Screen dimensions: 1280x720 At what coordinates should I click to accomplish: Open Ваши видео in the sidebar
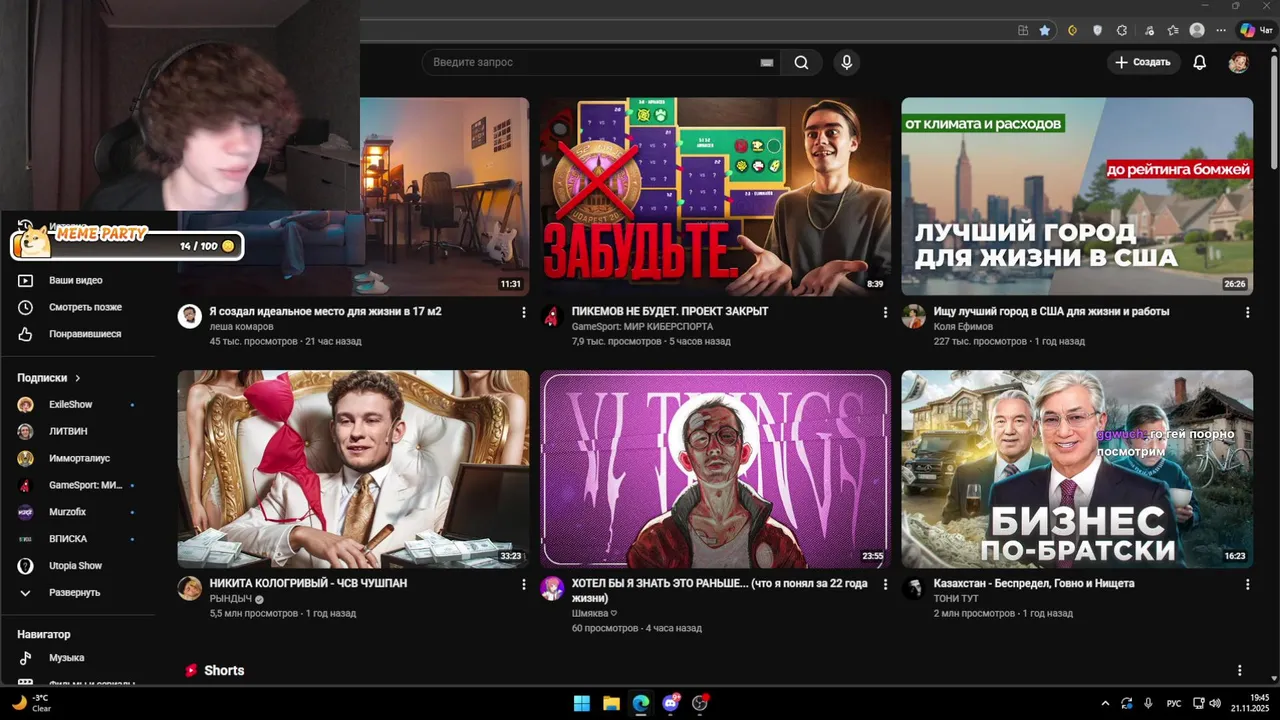pyautogui.click(x=76, y=281)
